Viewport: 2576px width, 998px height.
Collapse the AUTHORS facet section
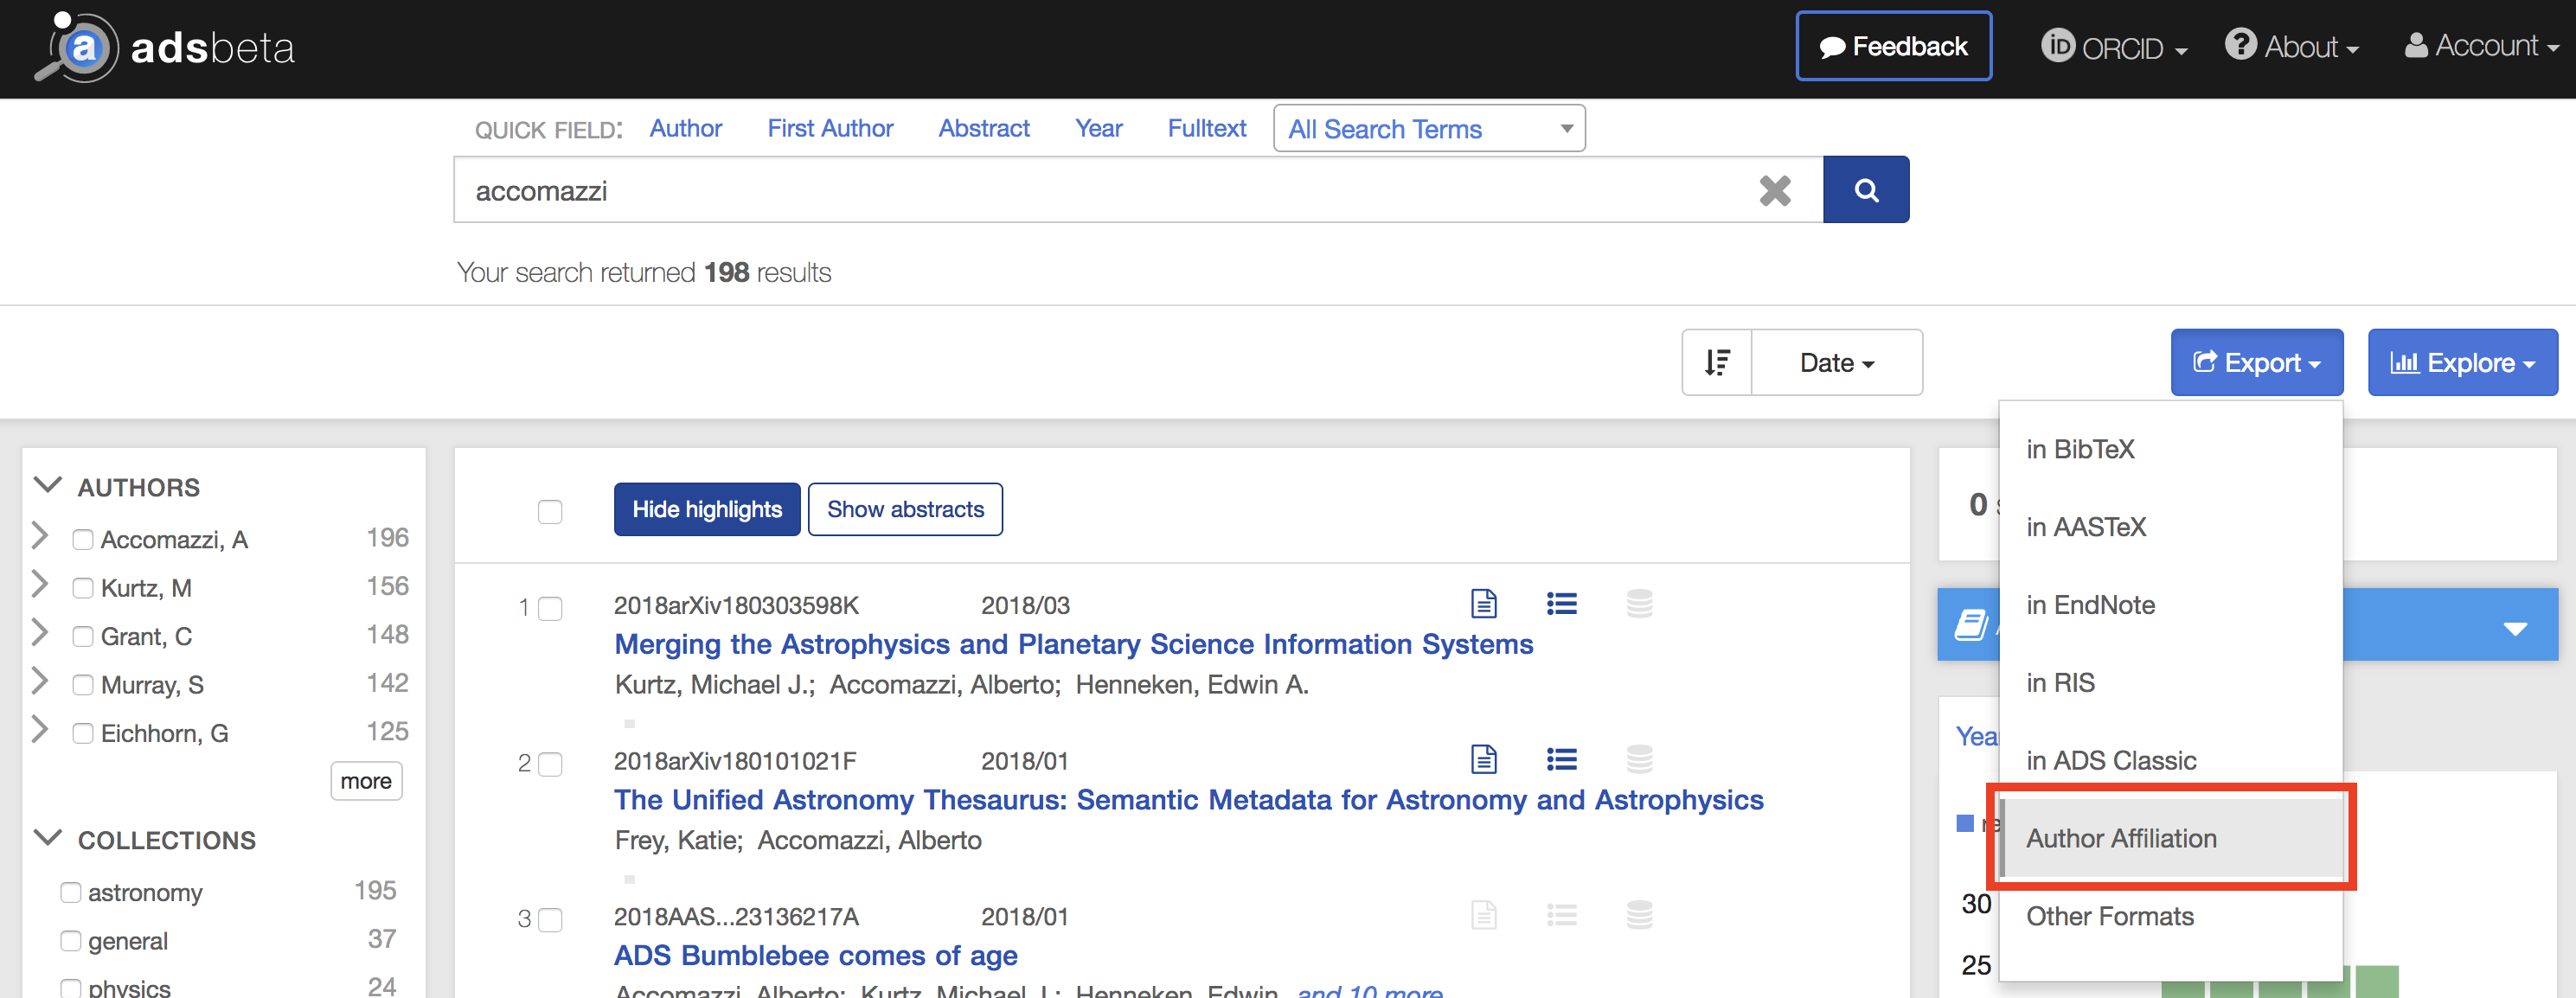[x=47, y=485]
